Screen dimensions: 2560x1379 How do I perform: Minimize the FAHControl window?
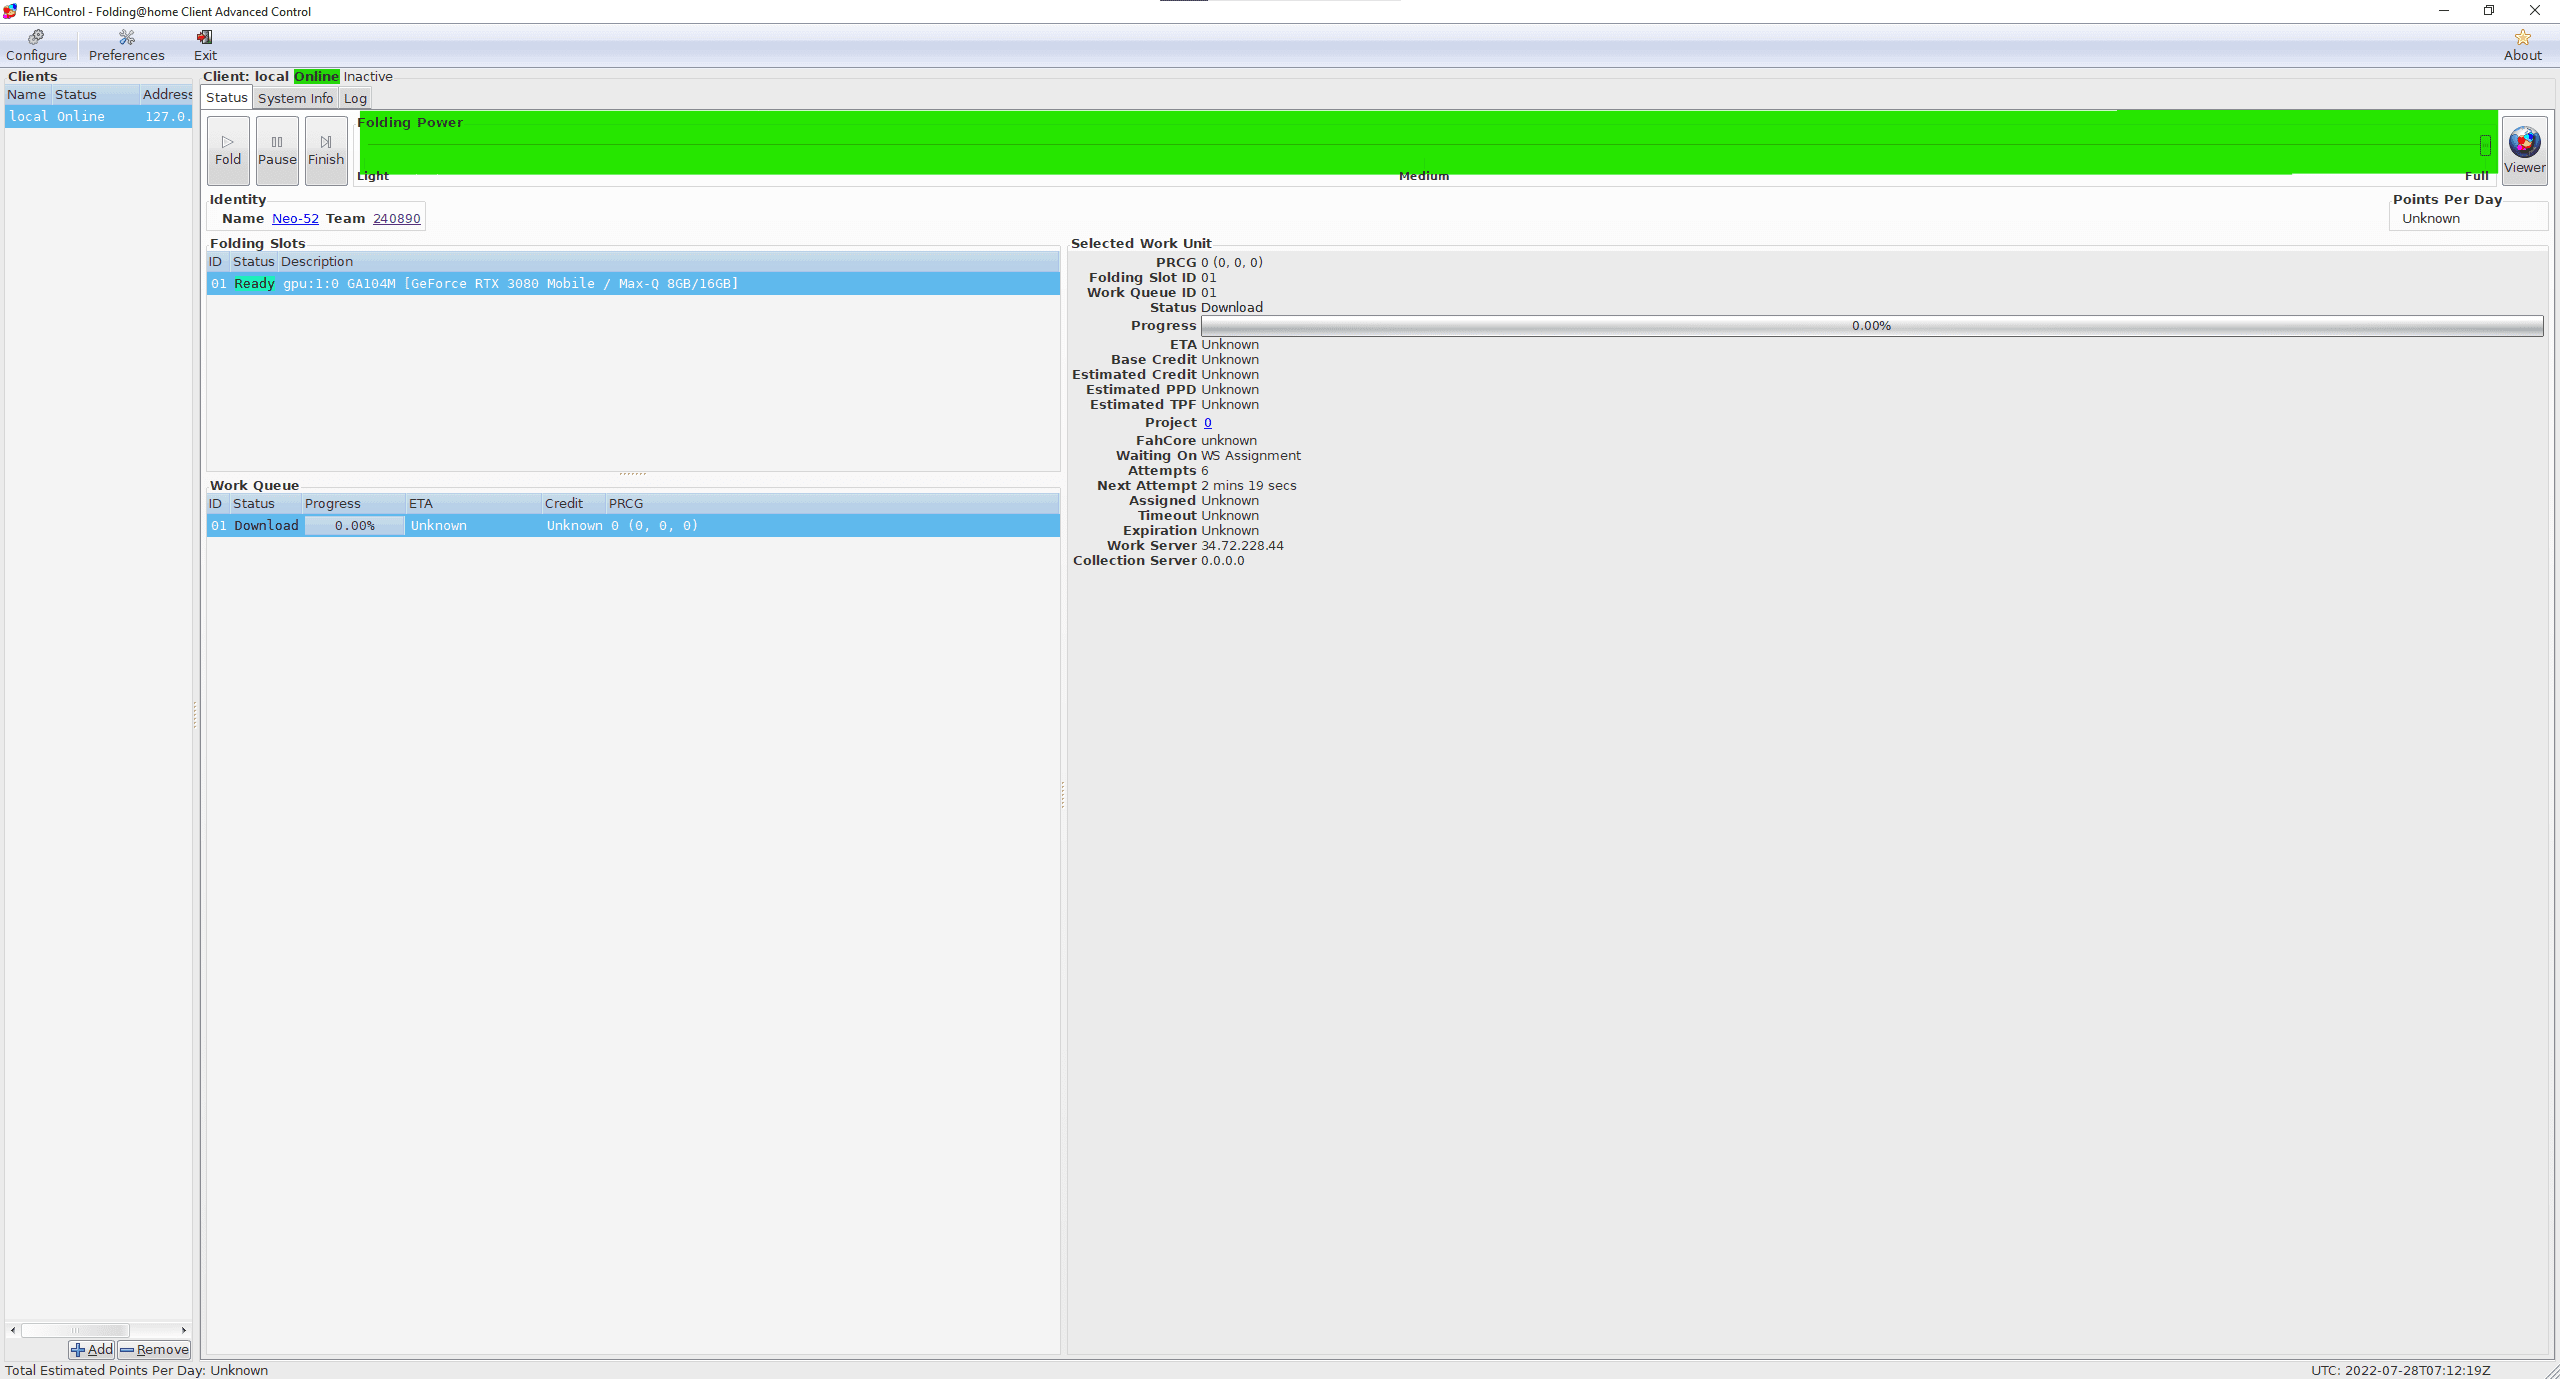pyautogui.click(x=2443, y=11)
